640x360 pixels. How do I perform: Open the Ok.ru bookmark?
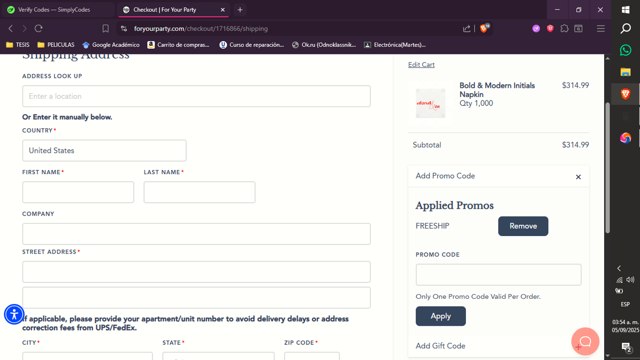pos(324,45)
